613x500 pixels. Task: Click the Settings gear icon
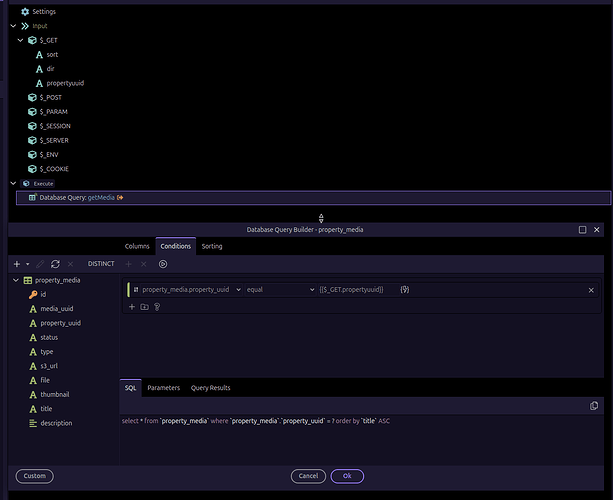(x=24, y=11)
